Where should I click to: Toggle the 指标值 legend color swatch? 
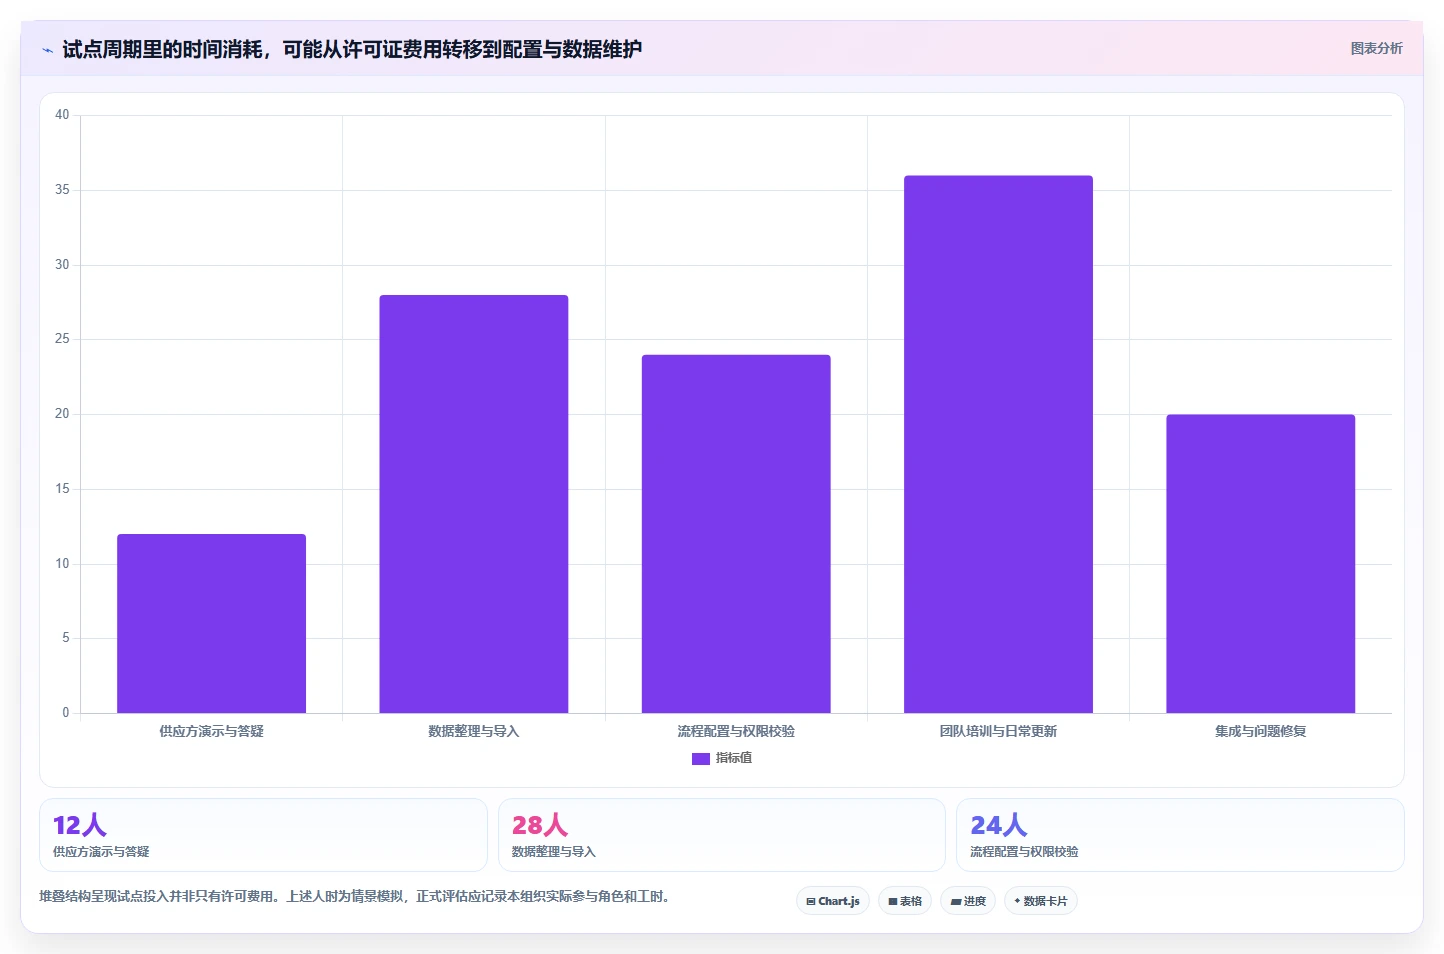click(701, 759)
